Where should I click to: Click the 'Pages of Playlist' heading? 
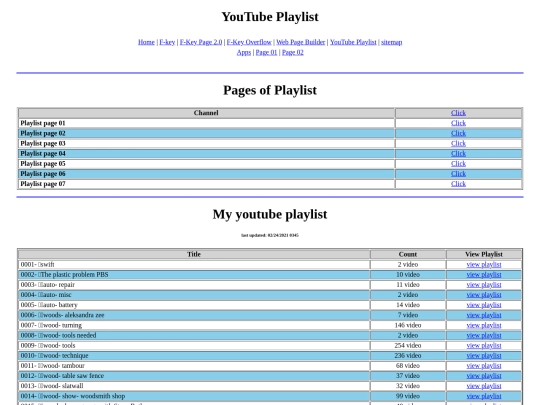(x=270, y=90)
